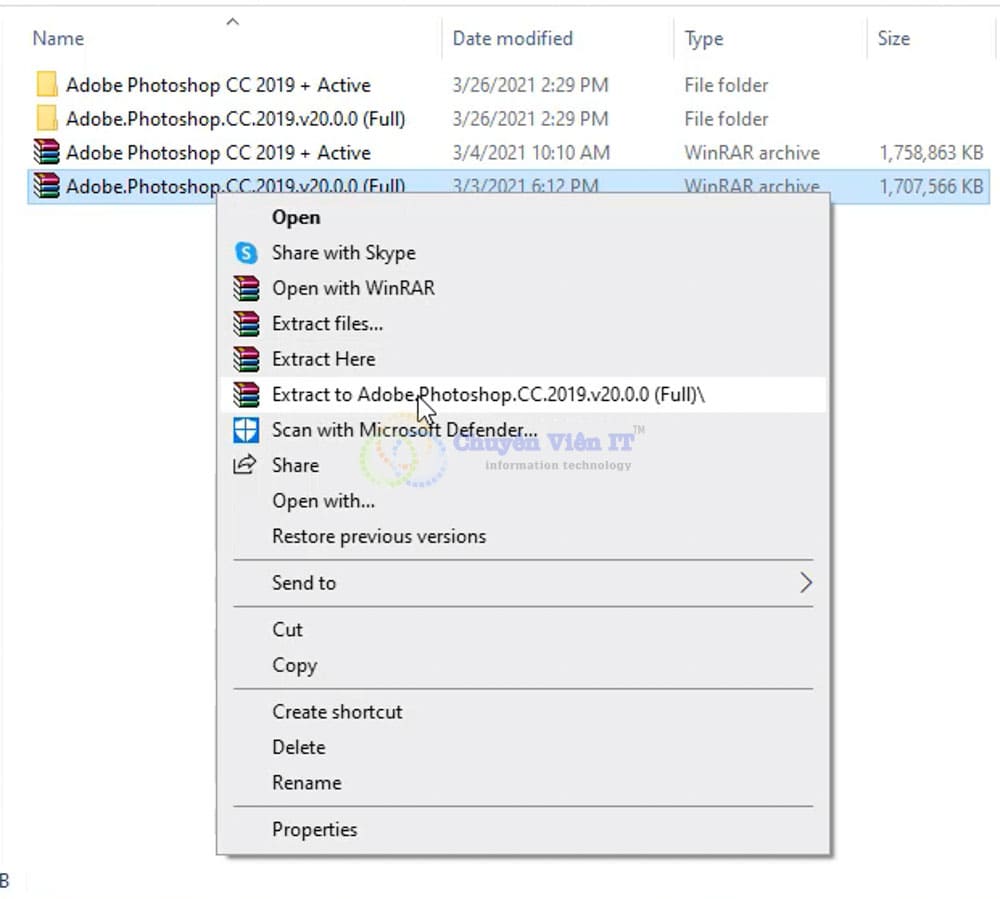Choose Restore previous versions
This screenshot has width=1000, height=899.
coord(379,536)
